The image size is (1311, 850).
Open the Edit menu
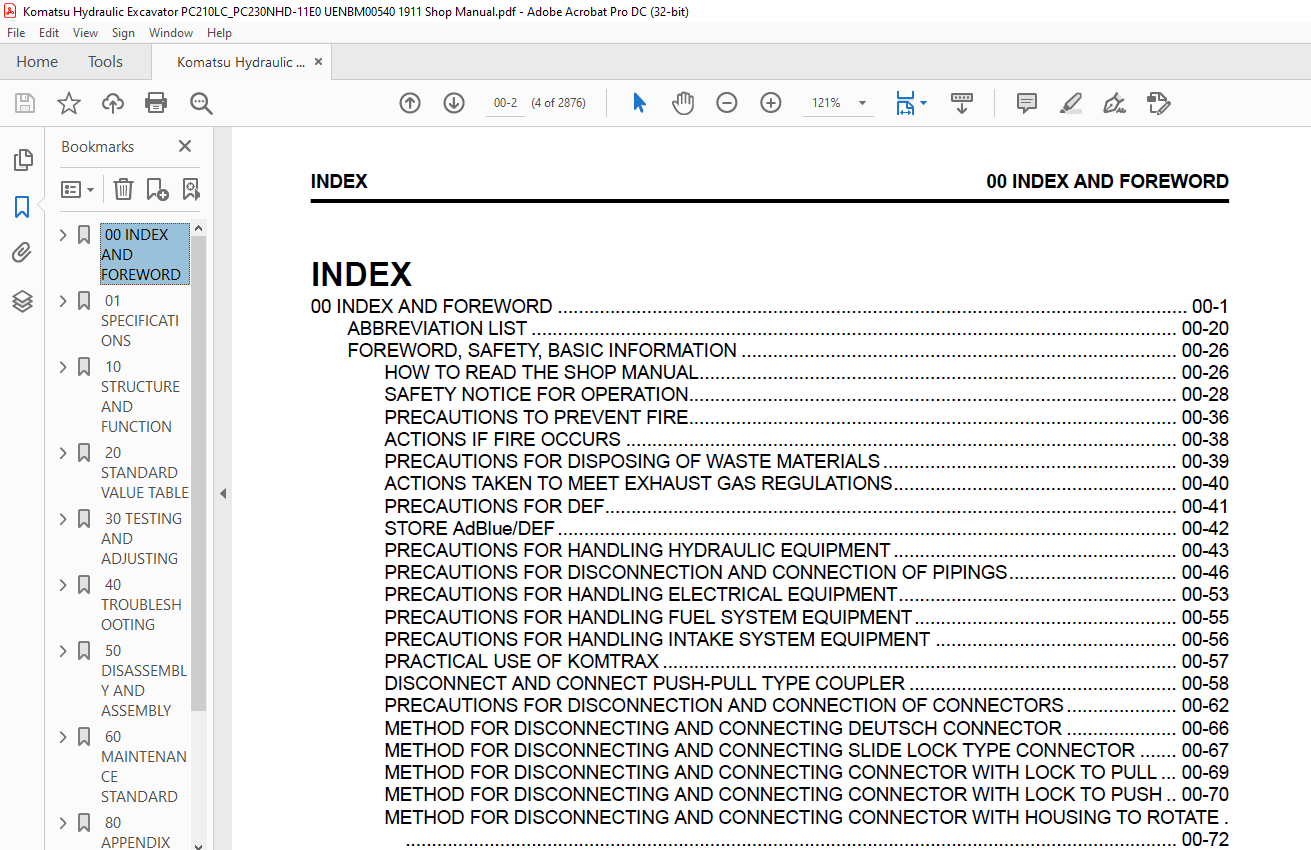[x=49, y=33]
